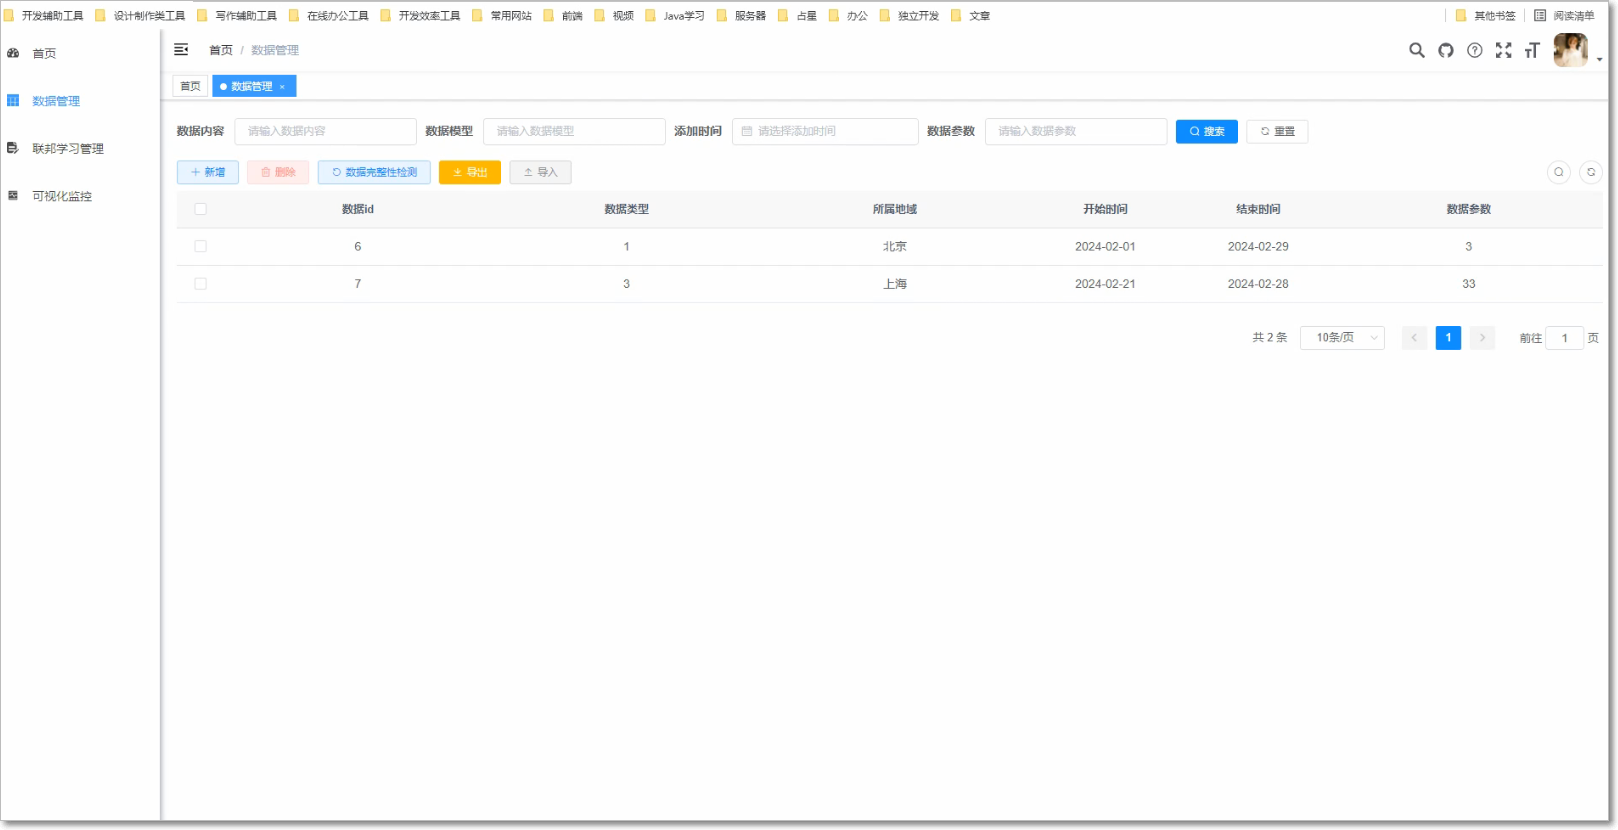Screen dimensions: 1618x830
Task: Focus the 数据参数 input field
Action: click(1076, 131)
